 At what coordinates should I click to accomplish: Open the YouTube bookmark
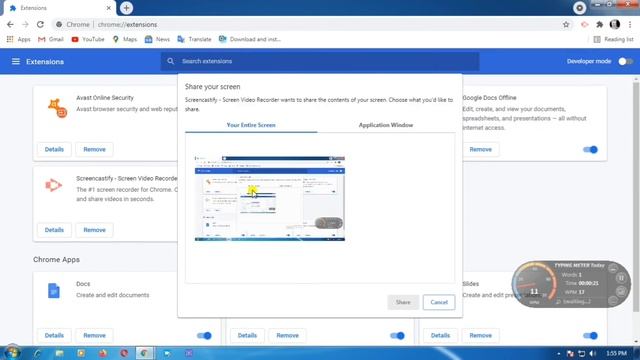point(88,39)
